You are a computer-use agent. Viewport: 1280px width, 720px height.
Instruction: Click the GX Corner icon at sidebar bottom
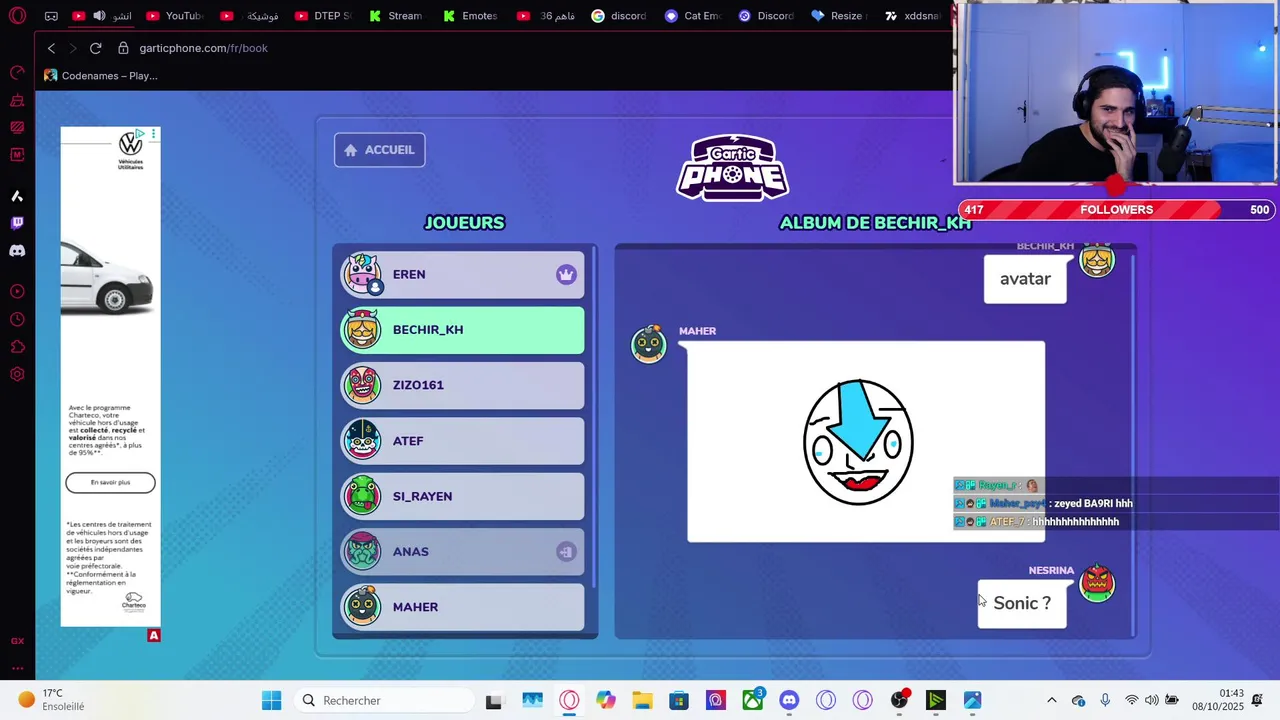17,641
